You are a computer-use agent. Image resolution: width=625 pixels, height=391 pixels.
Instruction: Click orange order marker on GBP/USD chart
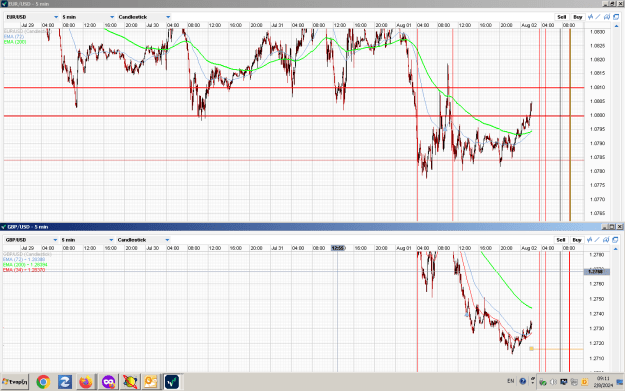tap(531, 349)
